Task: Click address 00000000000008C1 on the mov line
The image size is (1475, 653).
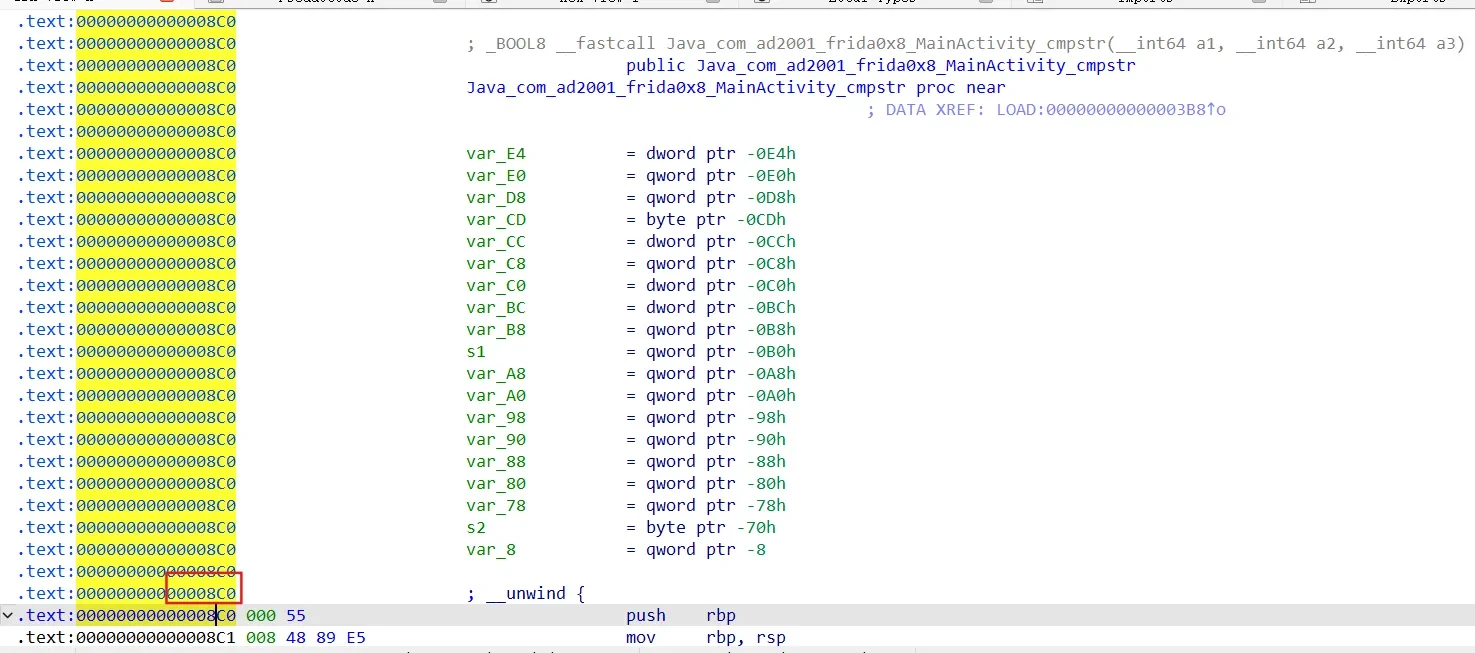Action: pos(156,638)
